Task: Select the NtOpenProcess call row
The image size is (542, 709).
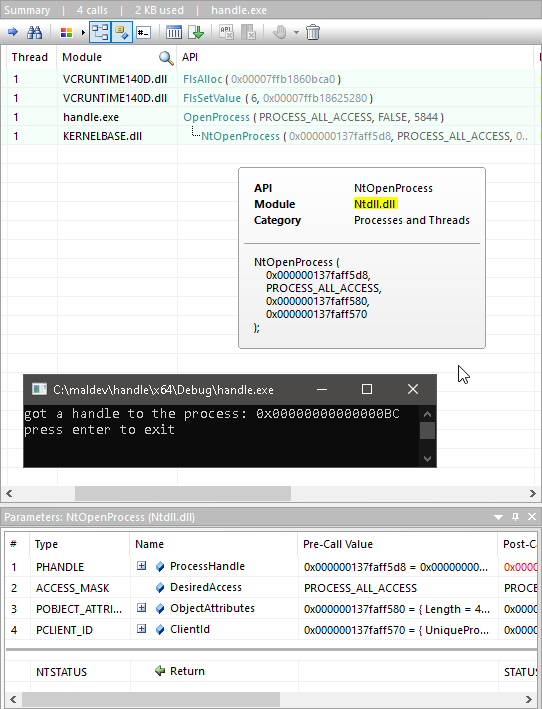Action: (270, 136)
